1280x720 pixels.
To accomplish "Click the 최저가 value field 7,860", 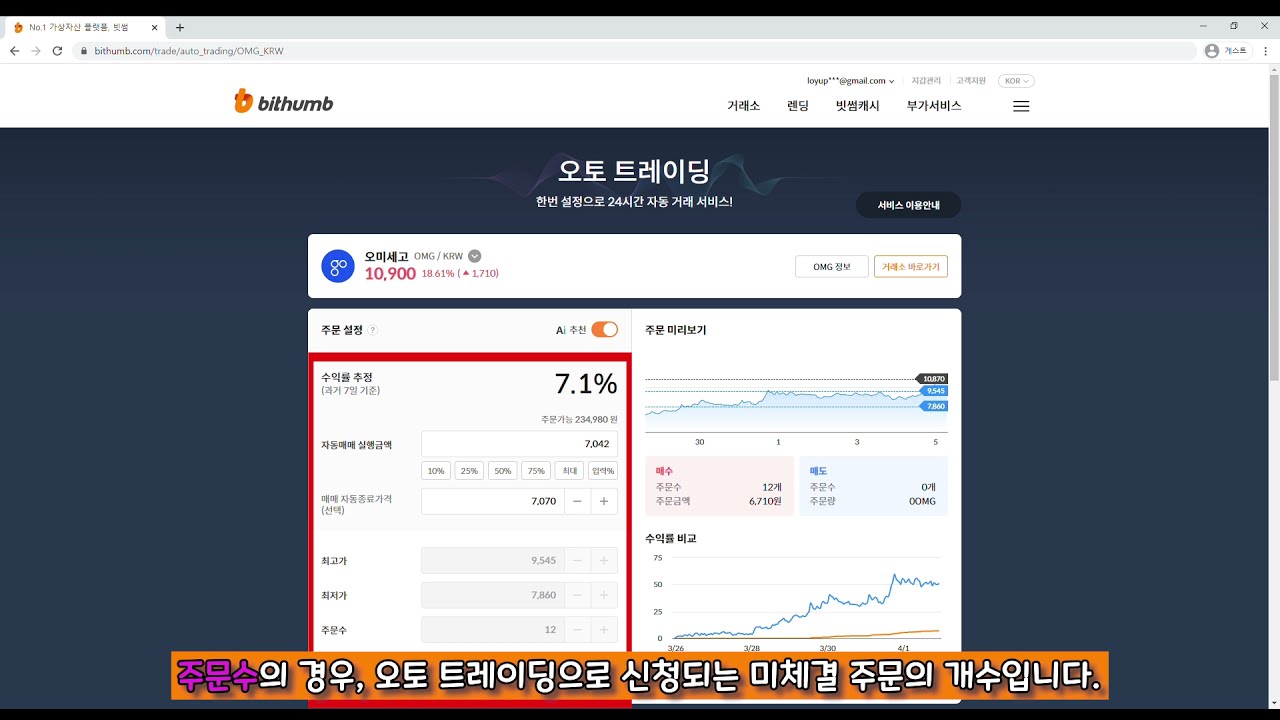I will pyautogui.click(x=493, y=595).
